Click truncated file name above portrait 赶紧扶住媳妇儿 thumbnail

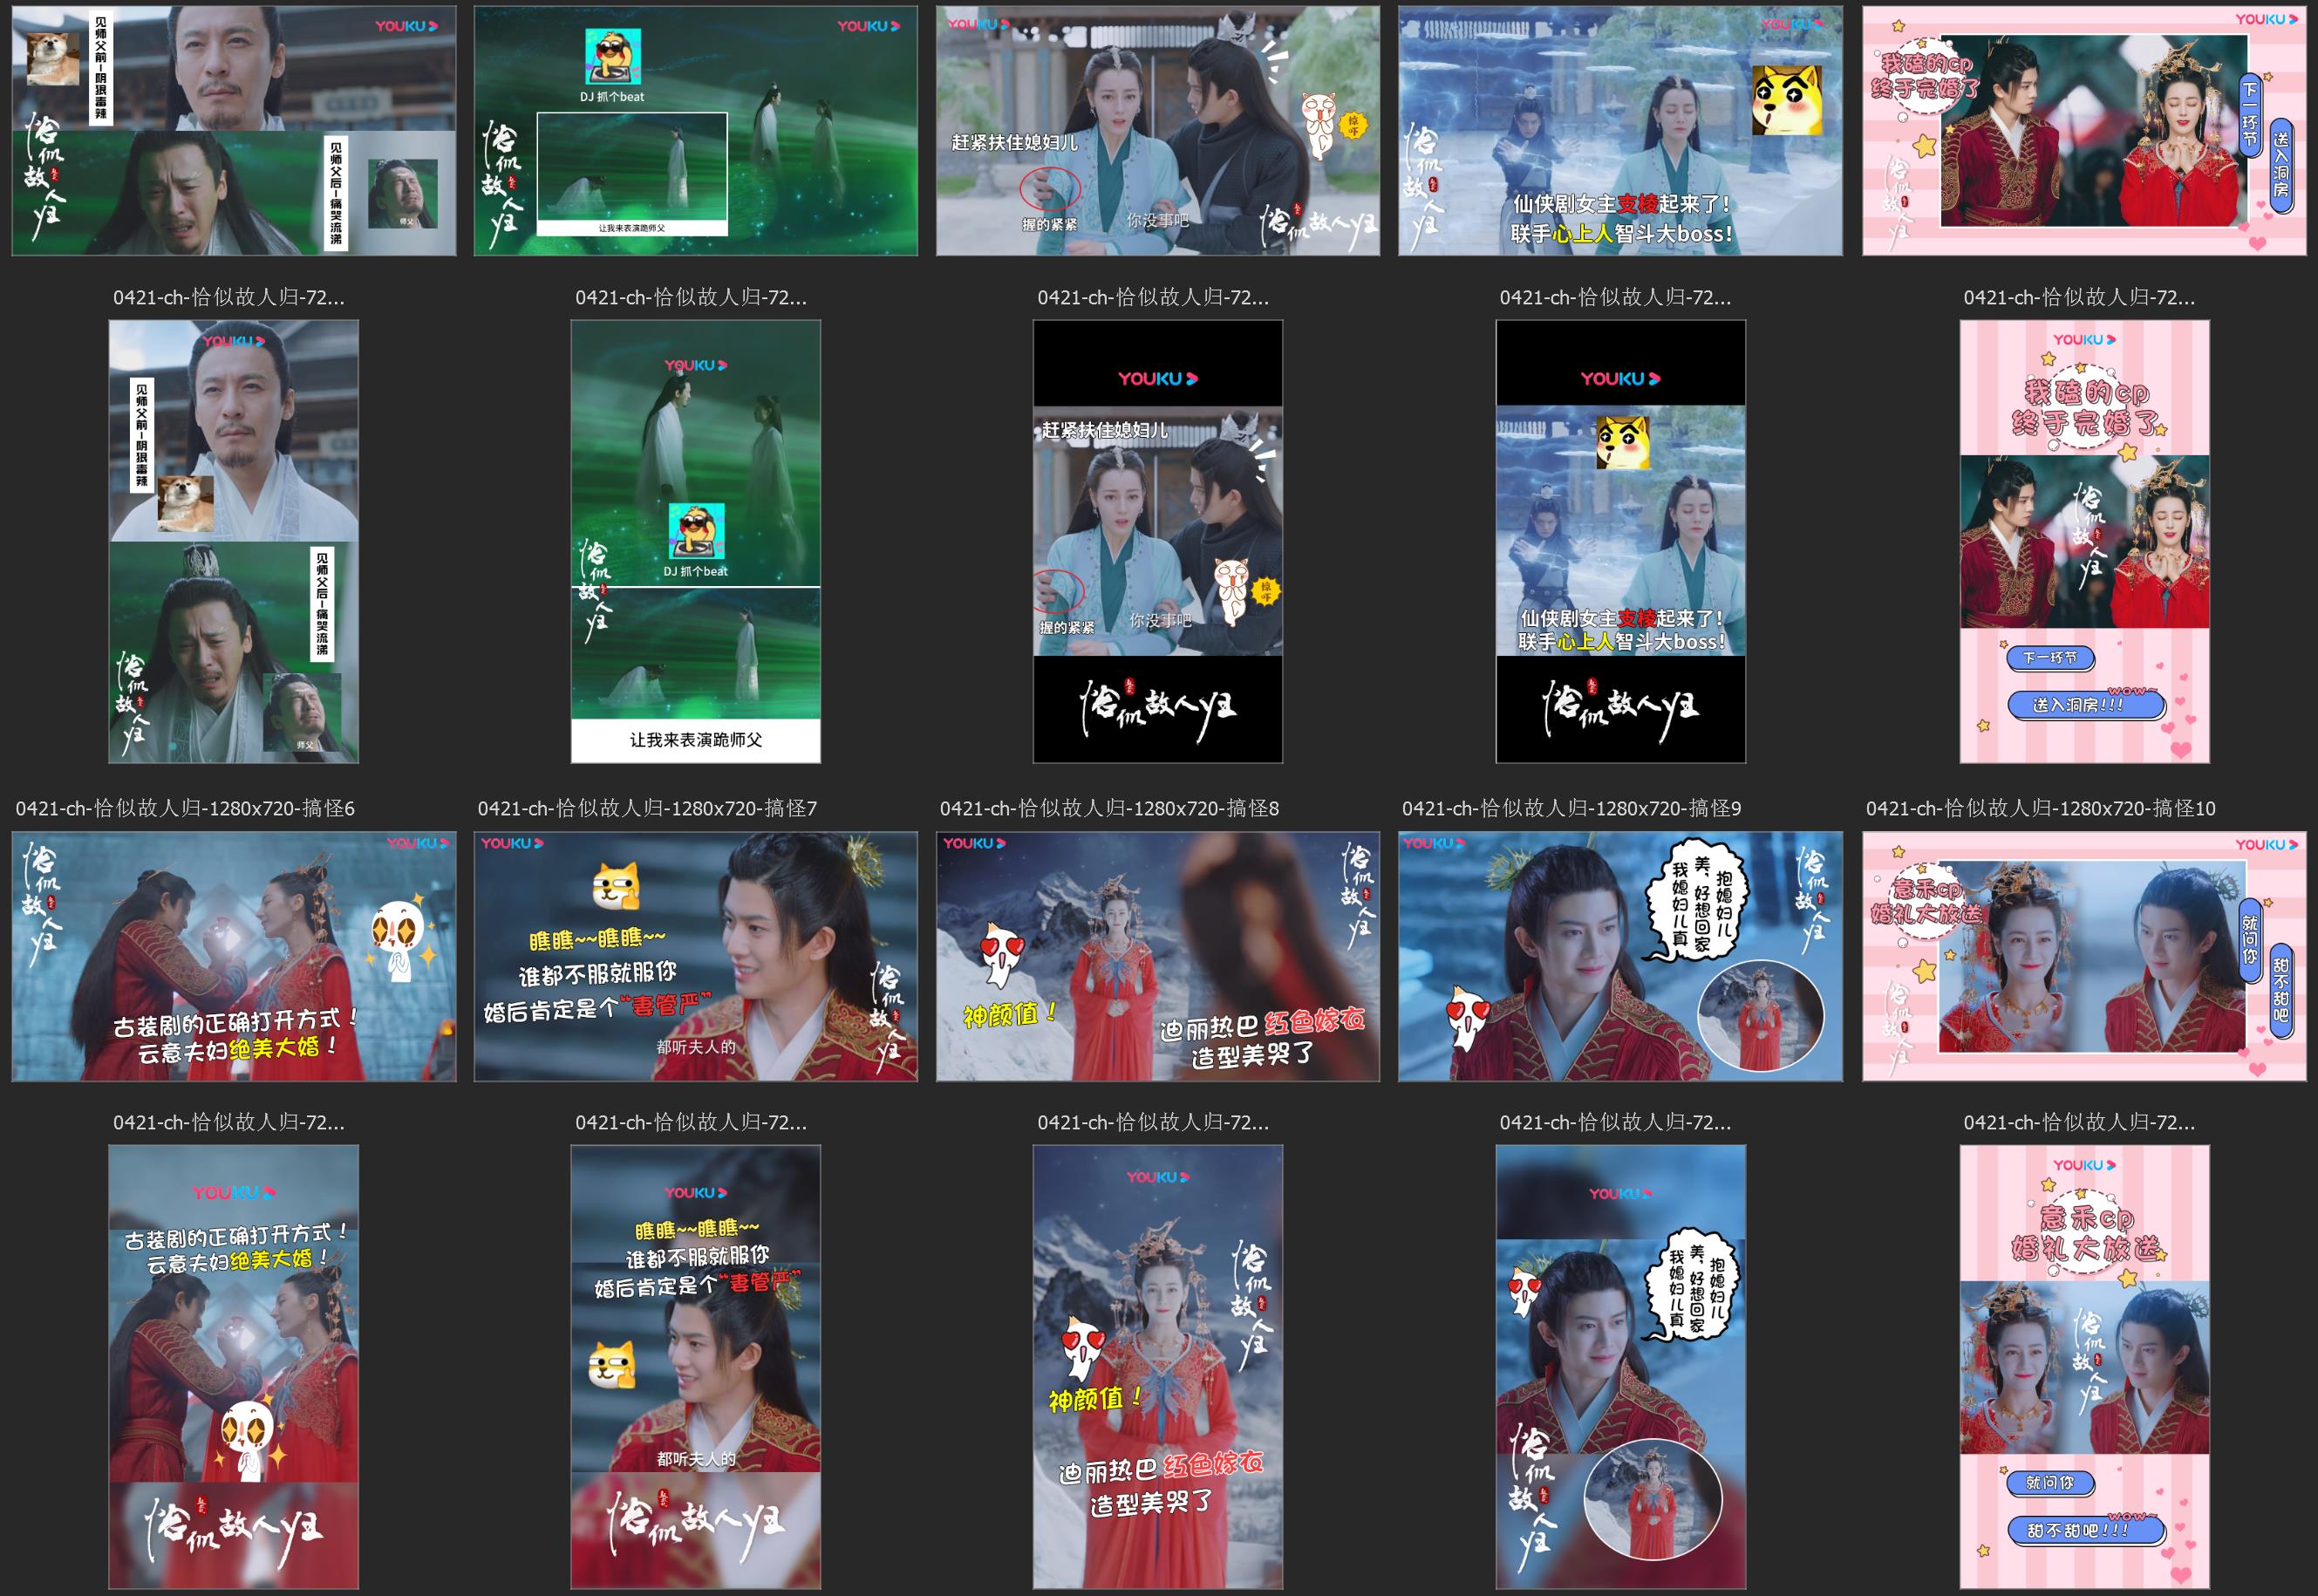(1153, 297)
